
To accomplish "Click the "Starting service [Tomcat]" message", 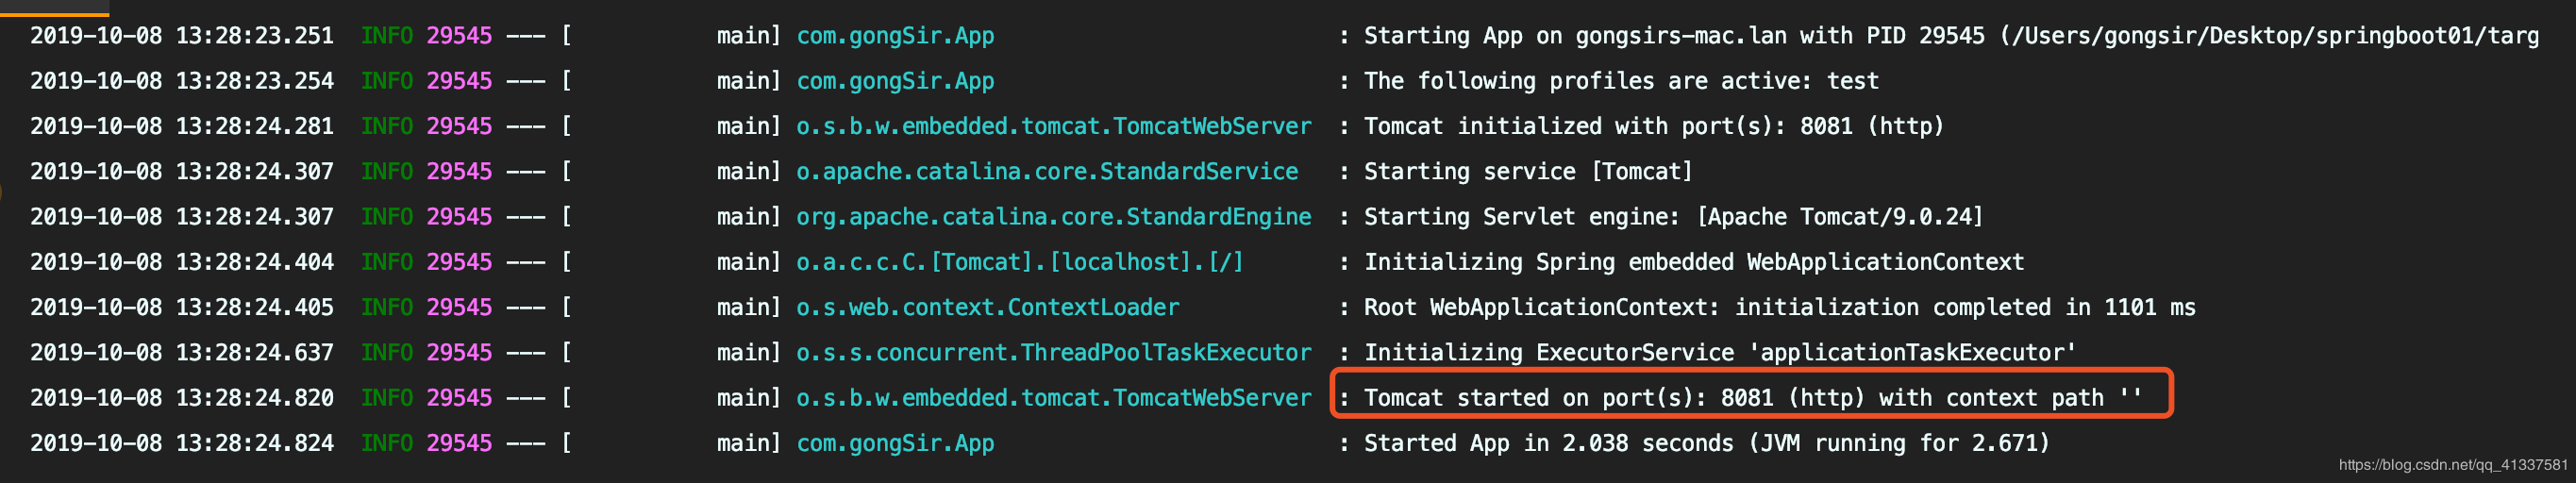I will 1528,172.
